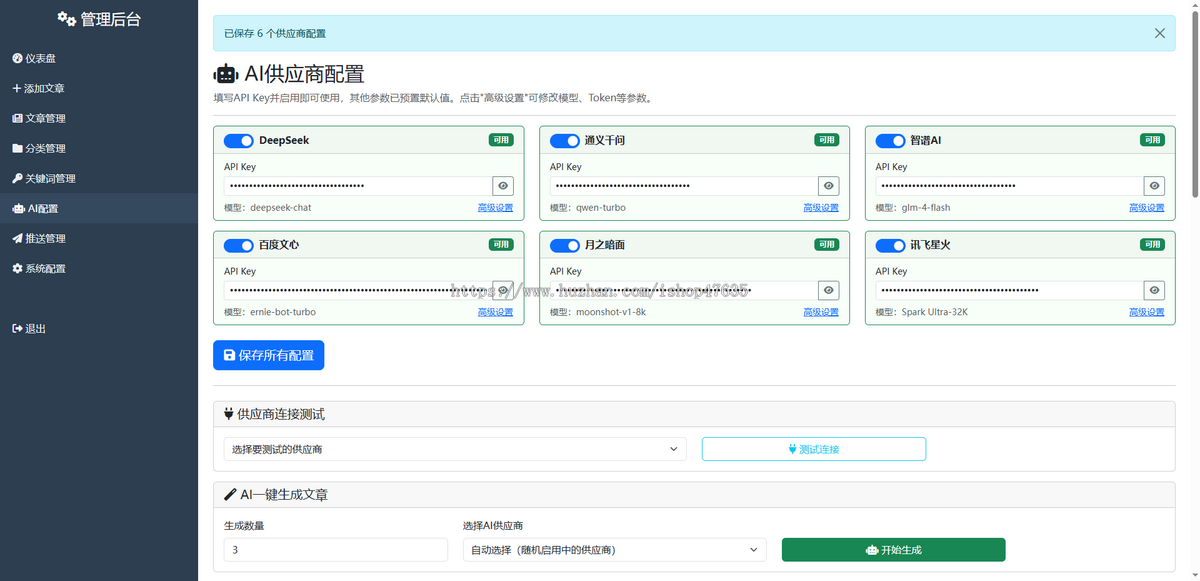Open 智谱AI 高级设置 link
Screen dimensions: 1200x581
[1147, 208]
